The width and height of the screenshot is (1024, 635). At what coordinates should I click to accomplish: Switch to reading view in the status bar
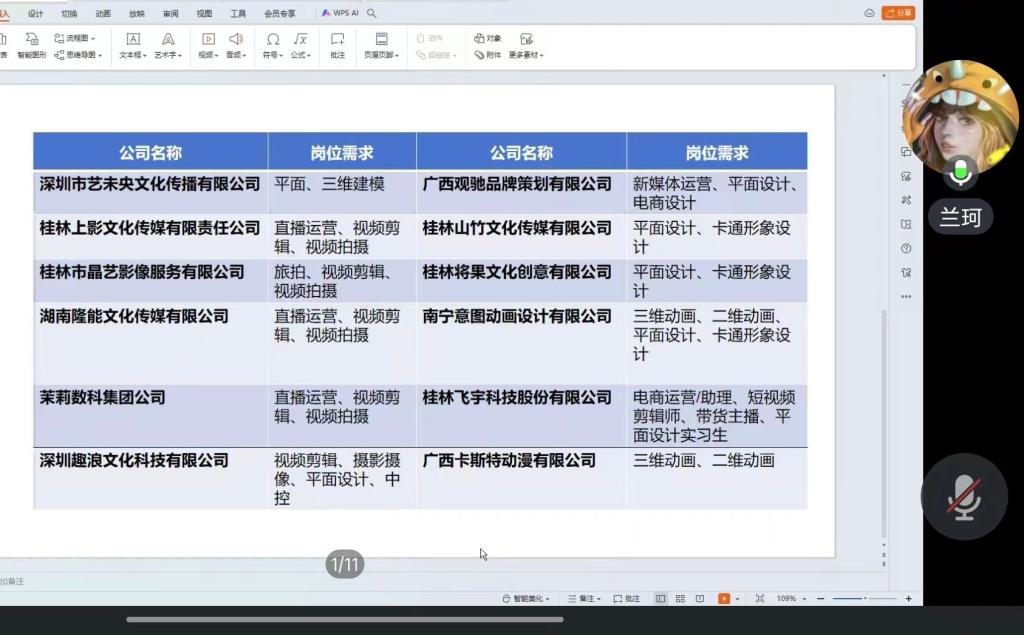click(x=699, y=598)
